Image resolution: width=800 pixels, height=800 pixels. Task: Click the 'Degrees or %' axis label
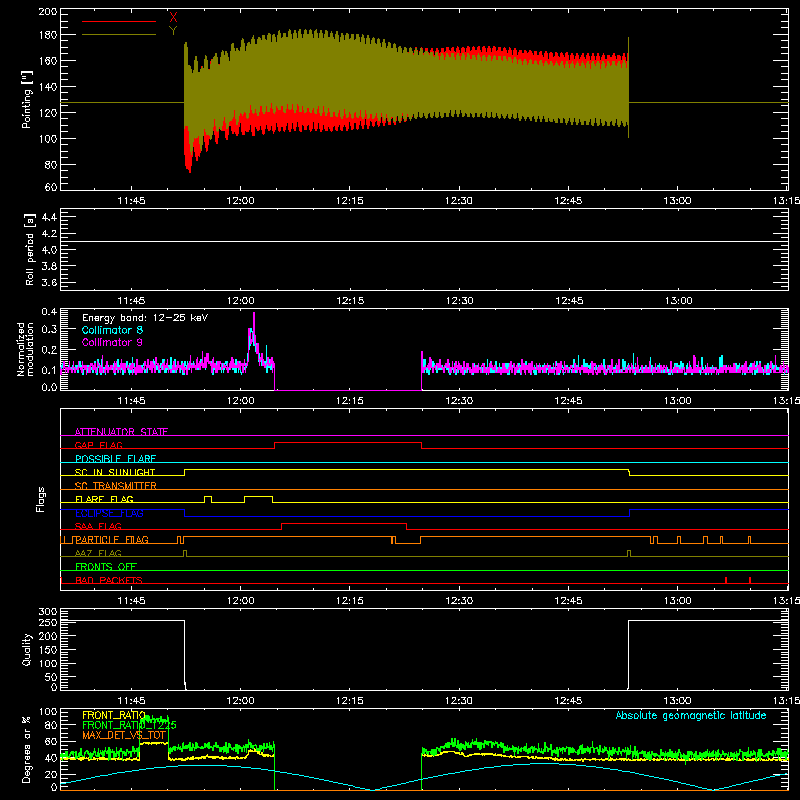point(27,749)
